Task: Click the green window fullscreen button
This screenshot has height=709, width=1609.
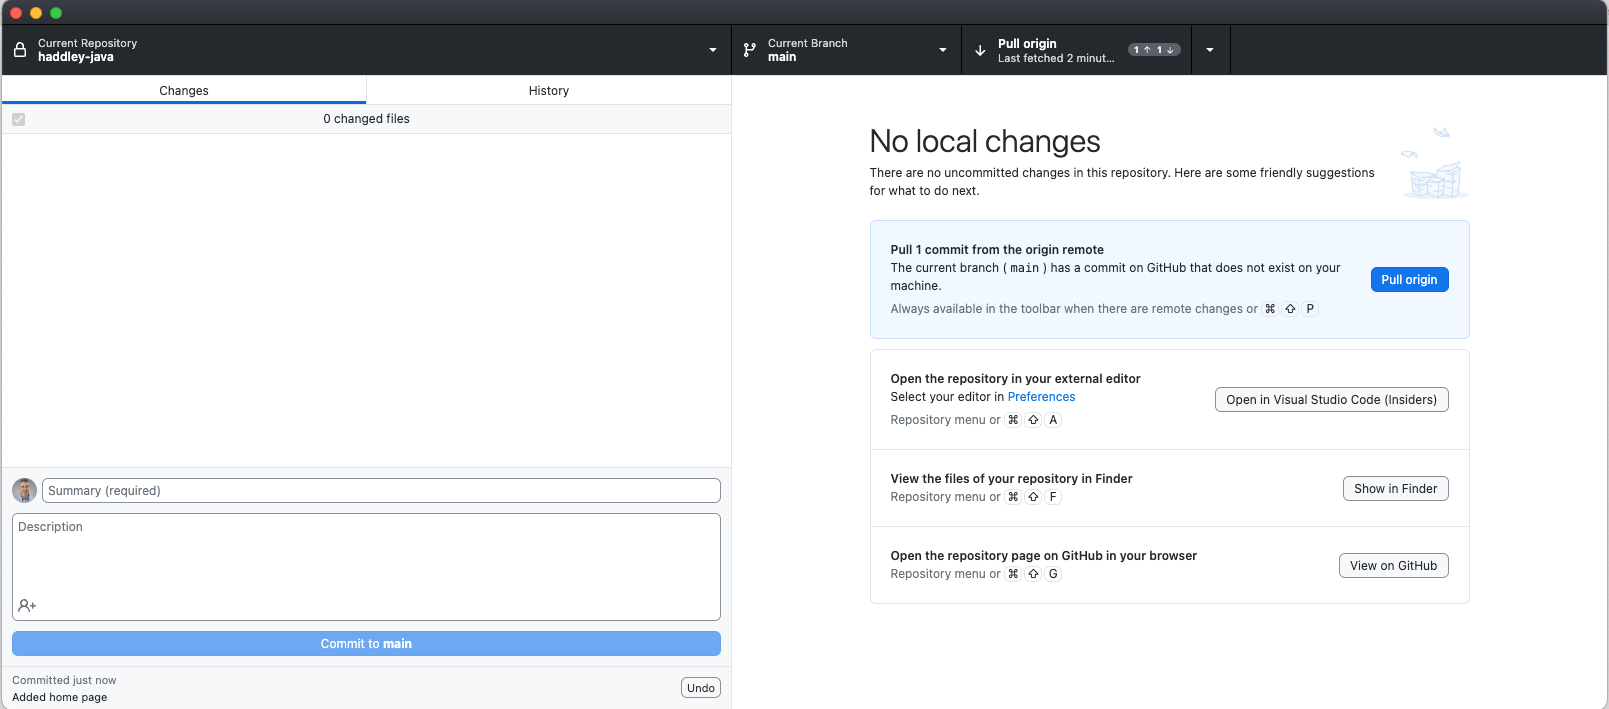Action: coord(56,13)
